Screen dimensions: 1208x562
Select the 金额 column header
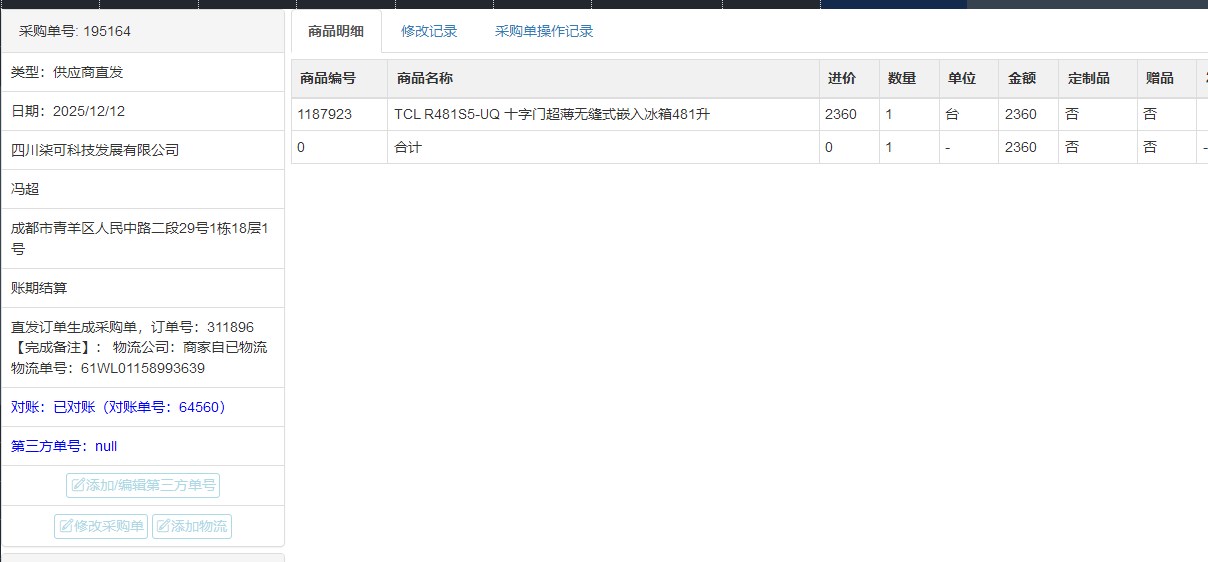[1021, 79]
